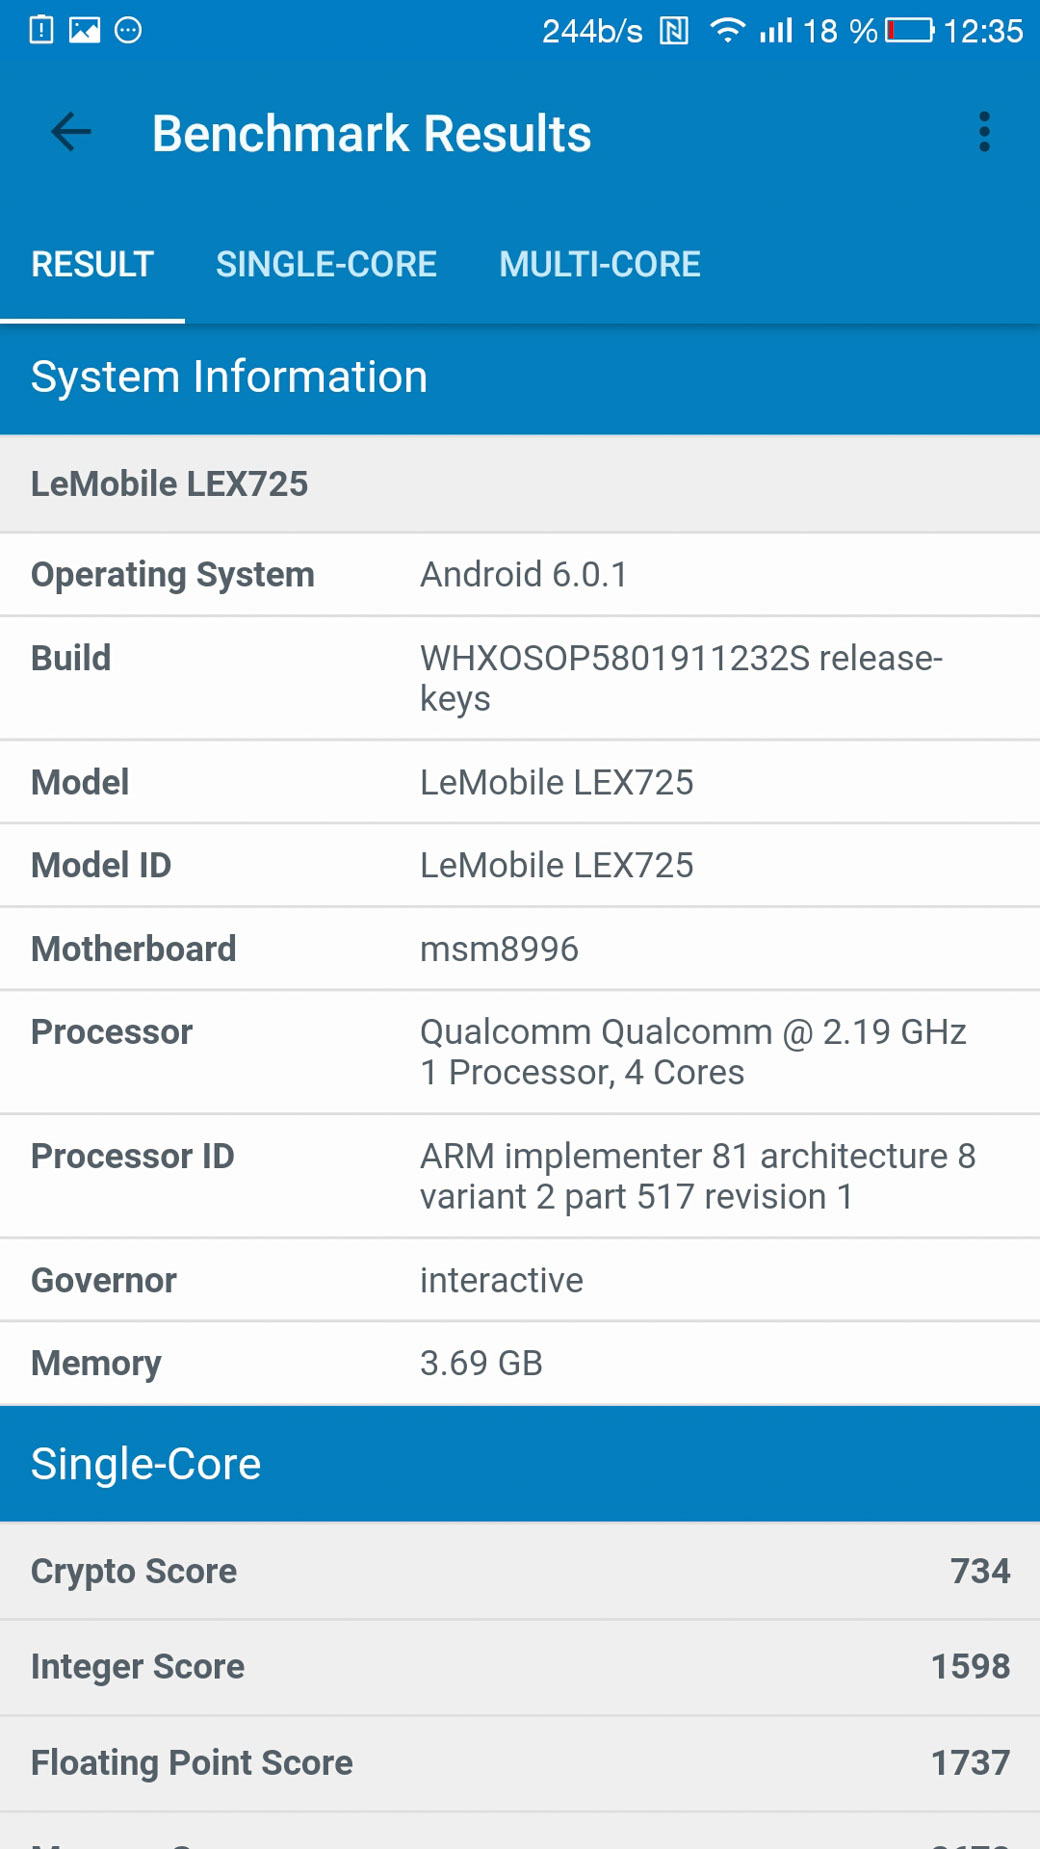Tap the Memory label
This screenshot has width=1040, height=1849.
click(96, 1364)
